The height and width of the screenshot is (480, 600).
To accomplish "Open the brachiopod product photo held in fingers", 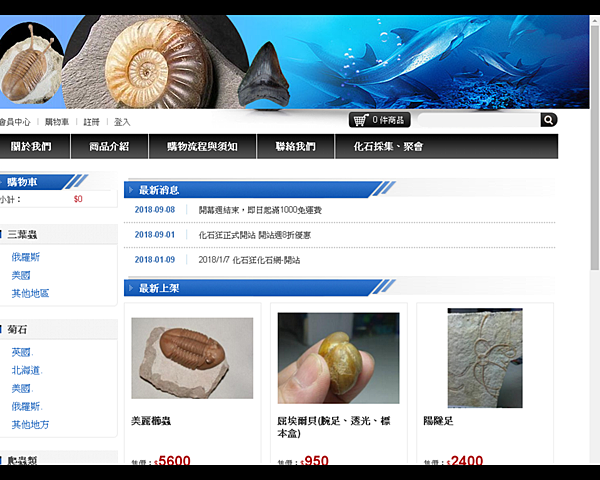I will click(x=339, y=358).
